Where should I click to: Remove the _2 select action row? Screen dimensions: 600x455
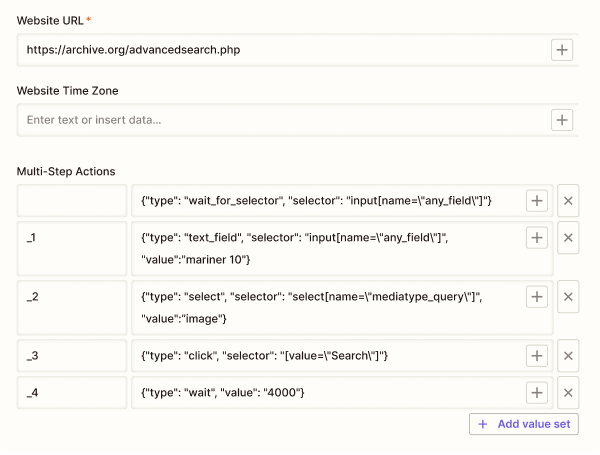click(x=568, y=297)
